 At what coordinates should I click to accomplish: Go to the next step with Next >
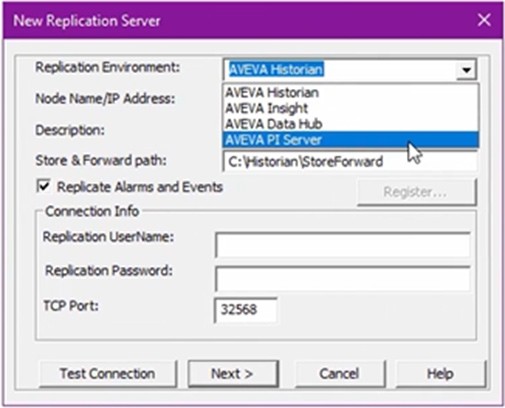tap(233, 374)
